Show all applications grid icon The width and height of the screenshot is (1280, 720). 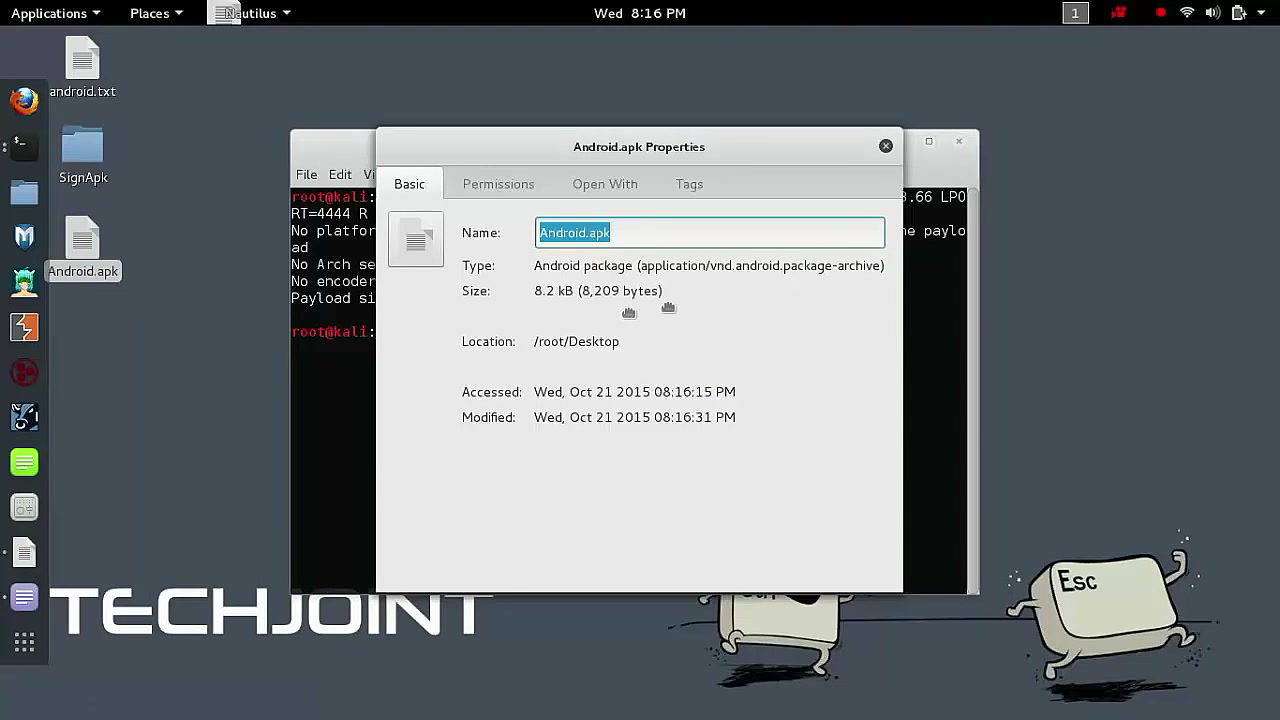(x=24, y=643)
